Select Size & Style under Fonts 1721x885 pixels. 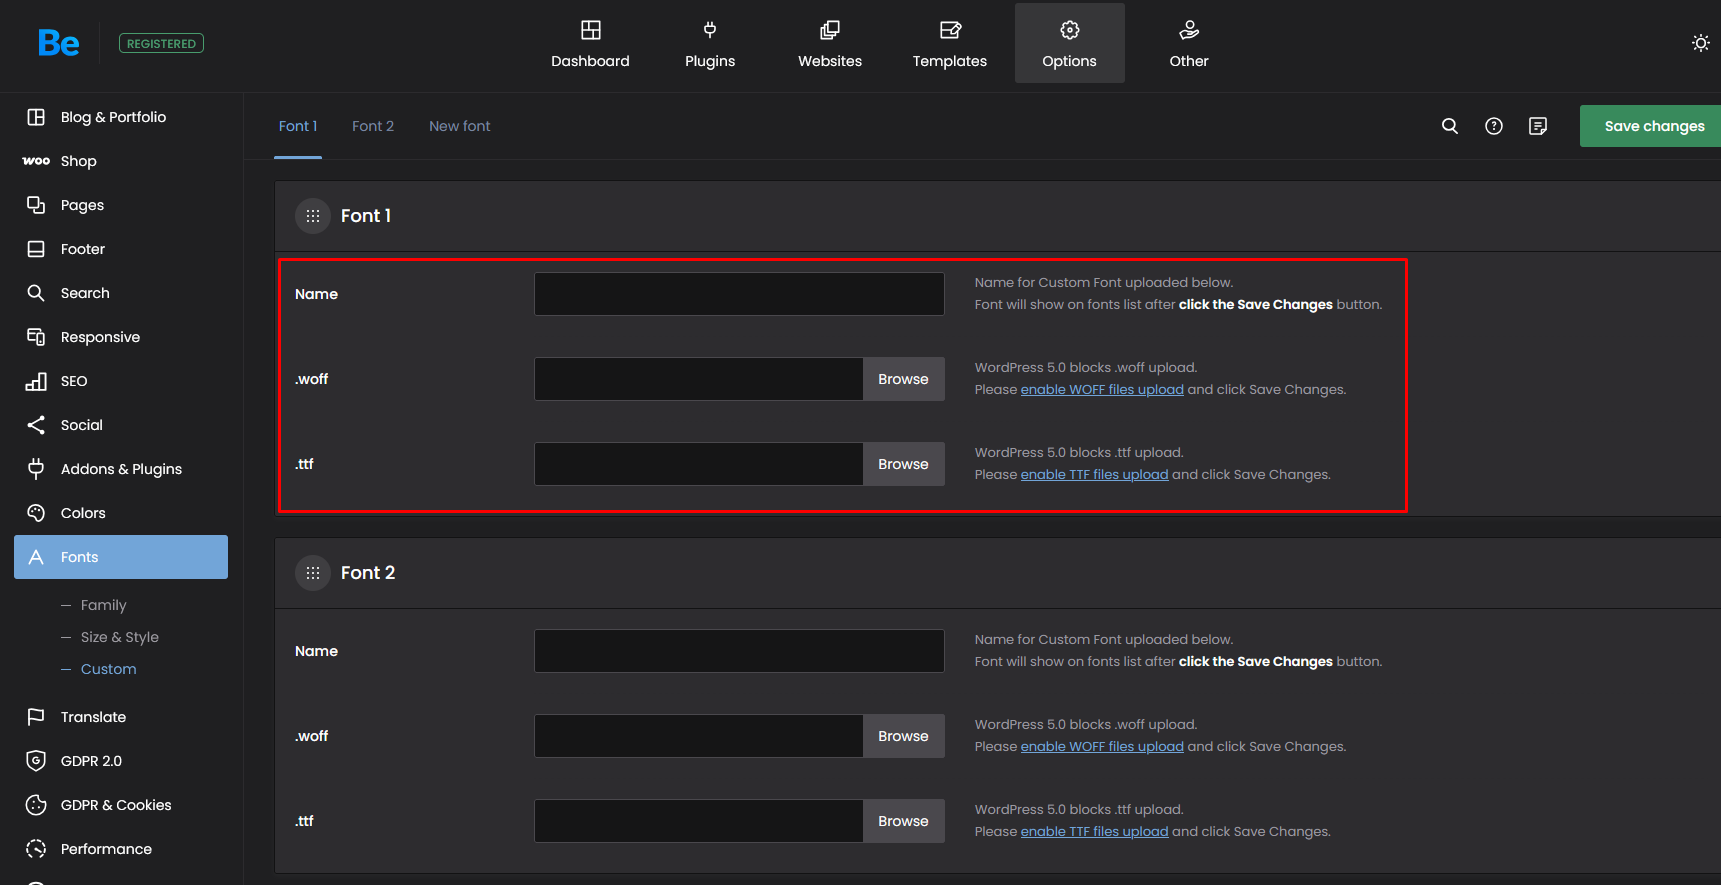tap(119, 637)
